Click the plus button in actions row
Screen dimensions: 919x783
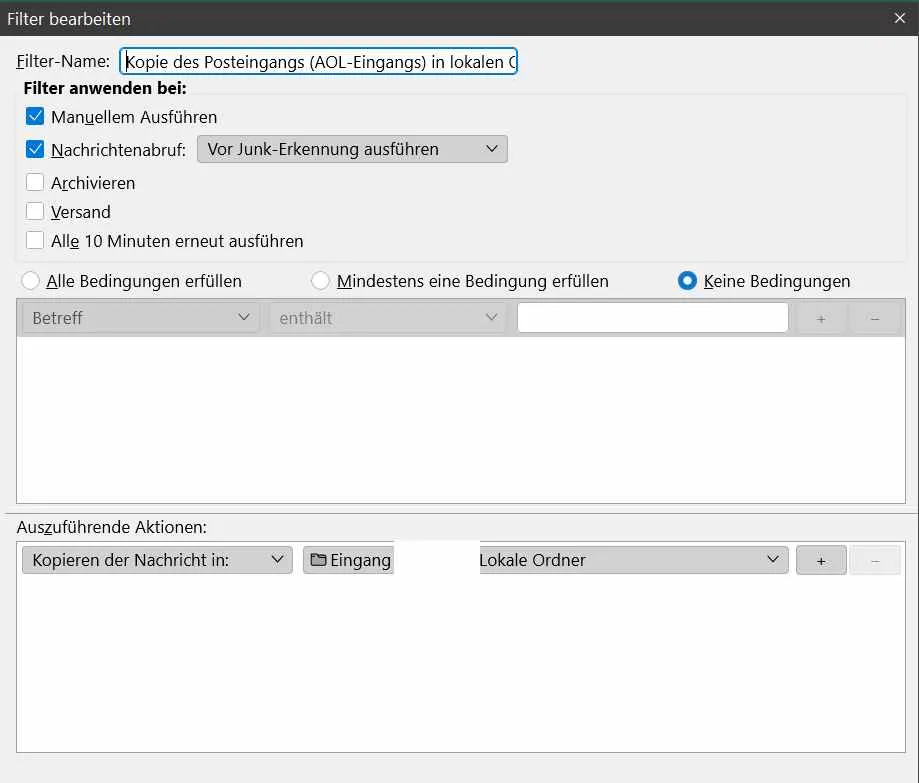pyautogui.click(x=821, y=560)
